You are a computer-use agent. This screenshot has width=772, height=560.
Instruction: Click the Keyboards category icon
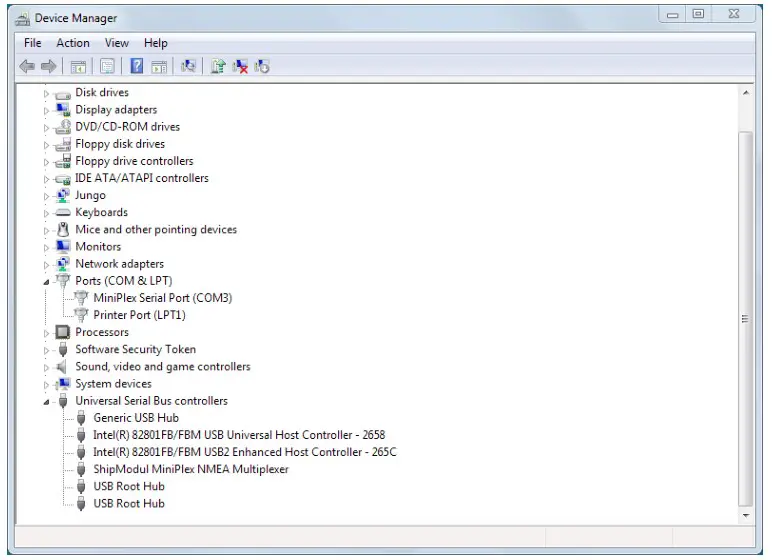point(63,213)
